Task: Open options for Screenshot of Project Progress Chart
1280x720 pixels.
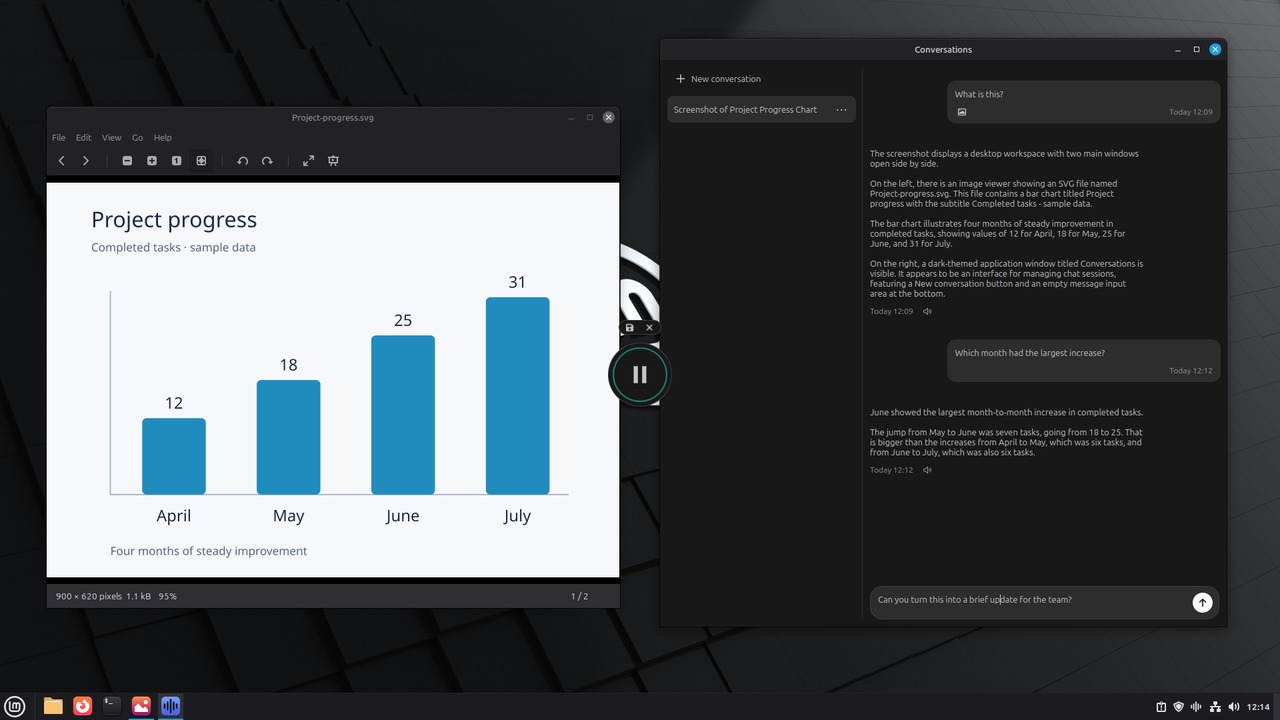Action: tap(841, 110)
